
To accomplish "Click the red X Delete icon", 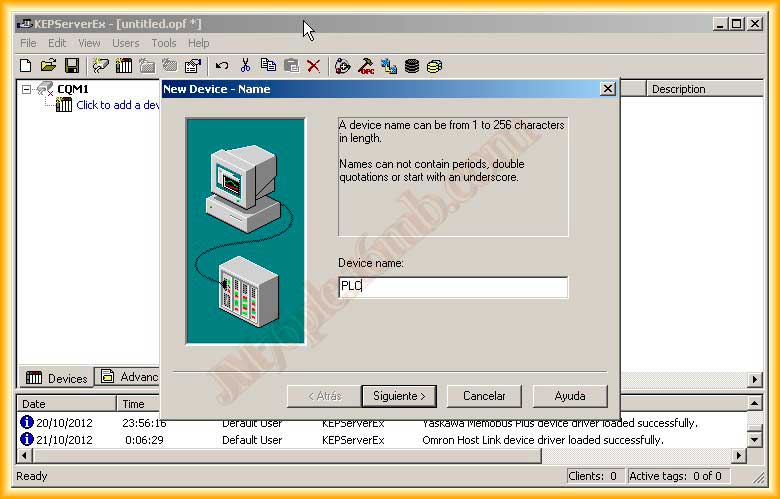I will click(x=314, y=66).
